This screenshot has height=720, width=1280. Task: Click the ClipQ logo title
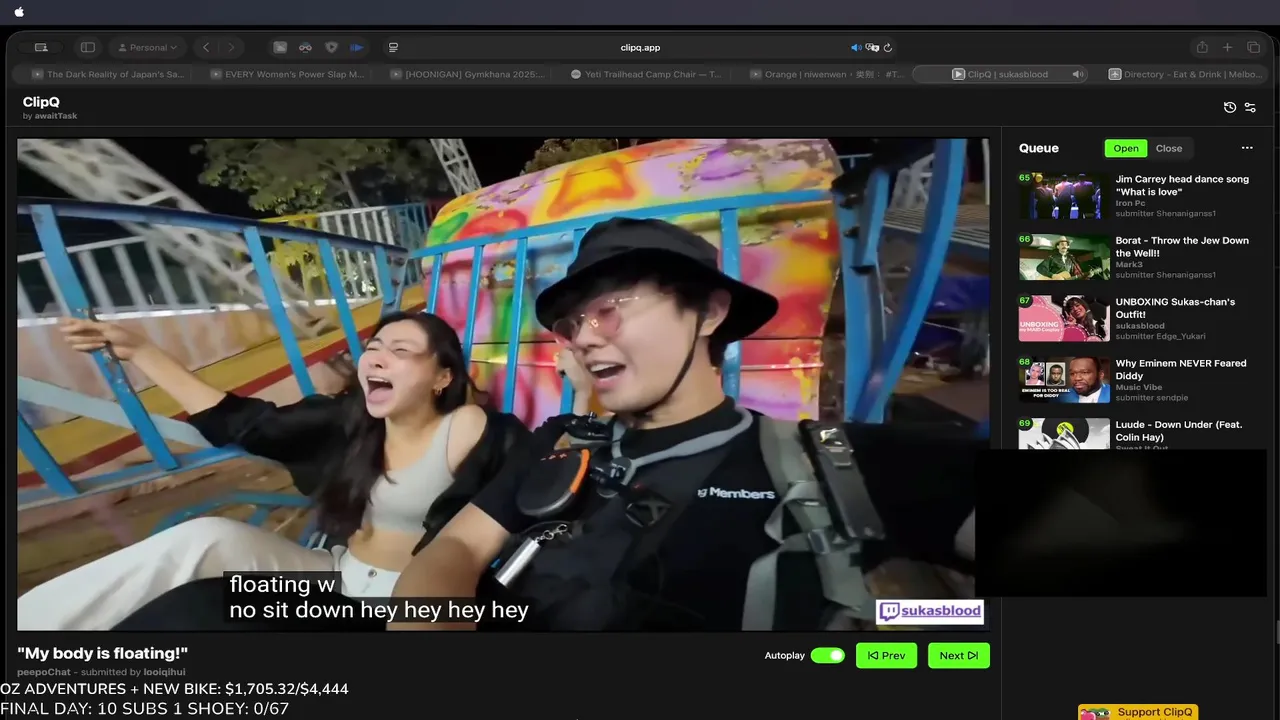pyautogui.click(x=42, y=102)
